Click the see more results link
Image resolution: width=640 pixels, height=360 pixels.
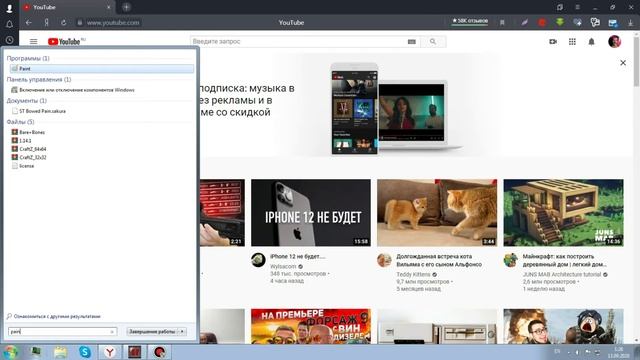point(53,316)
